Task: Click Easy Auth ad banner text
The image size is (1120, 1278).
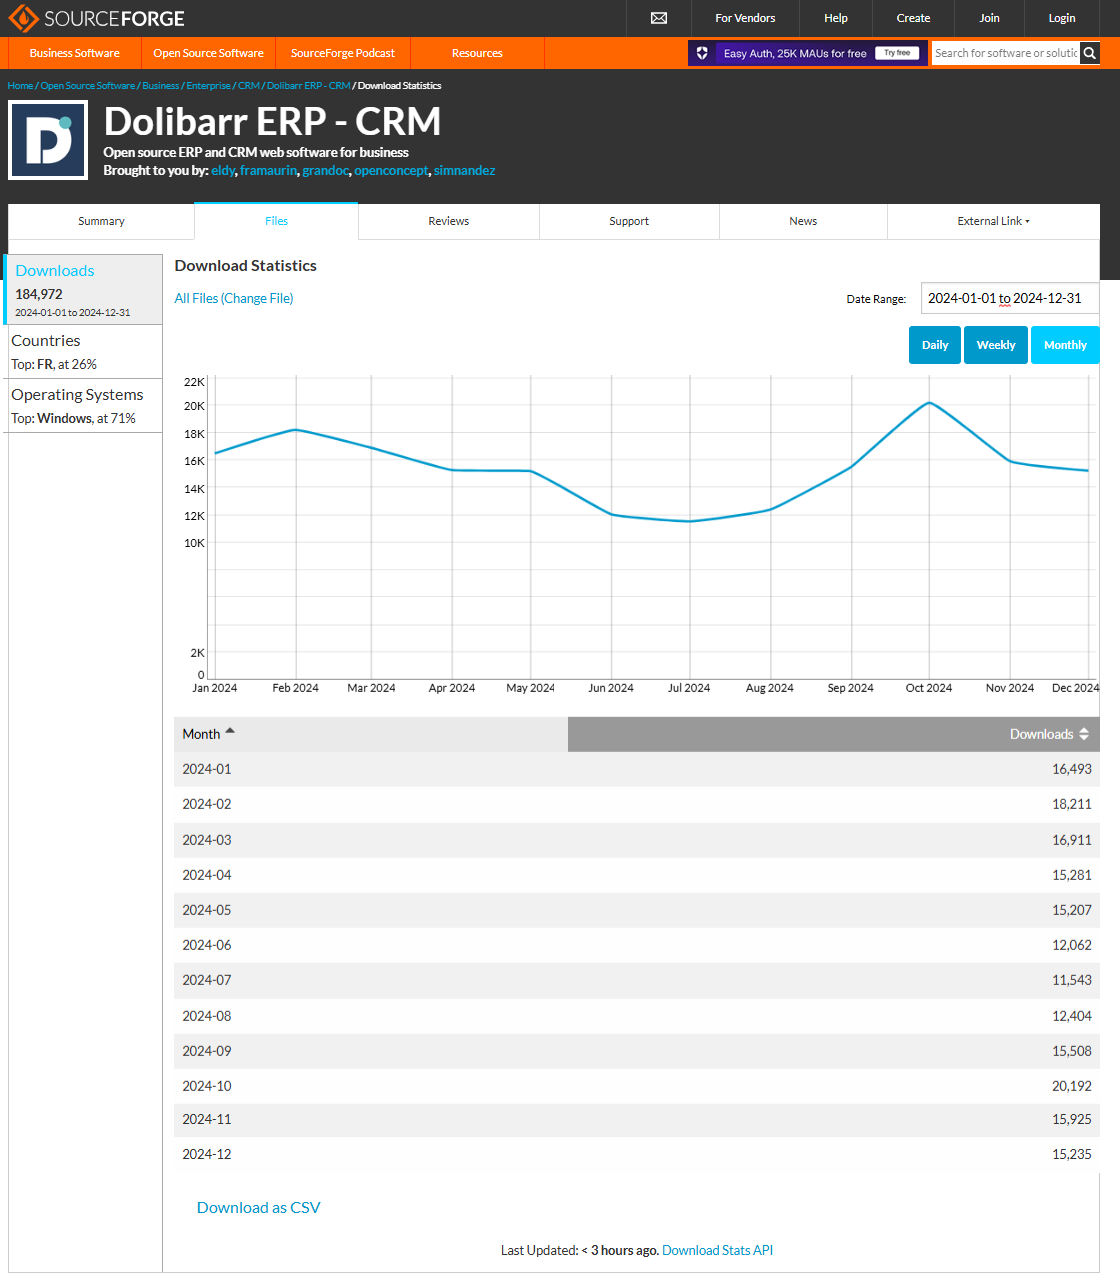Action: click(795, 53)
